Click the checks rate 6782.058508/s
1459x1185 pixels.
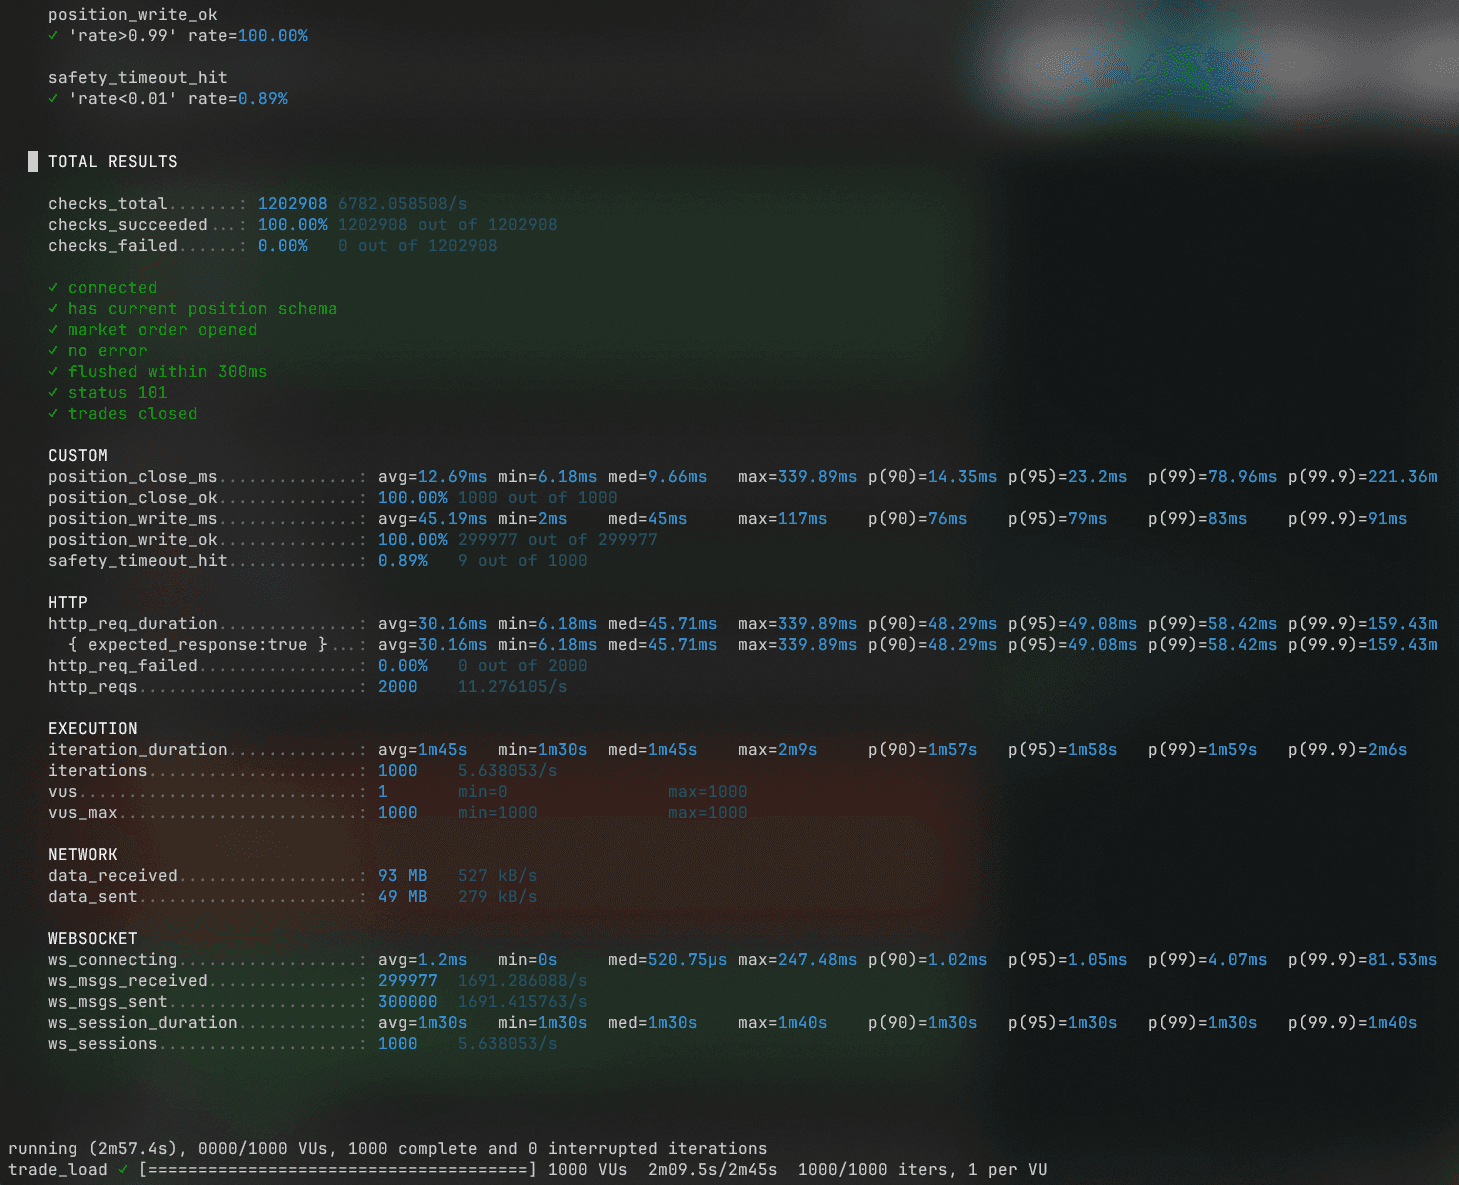point(403,204)
